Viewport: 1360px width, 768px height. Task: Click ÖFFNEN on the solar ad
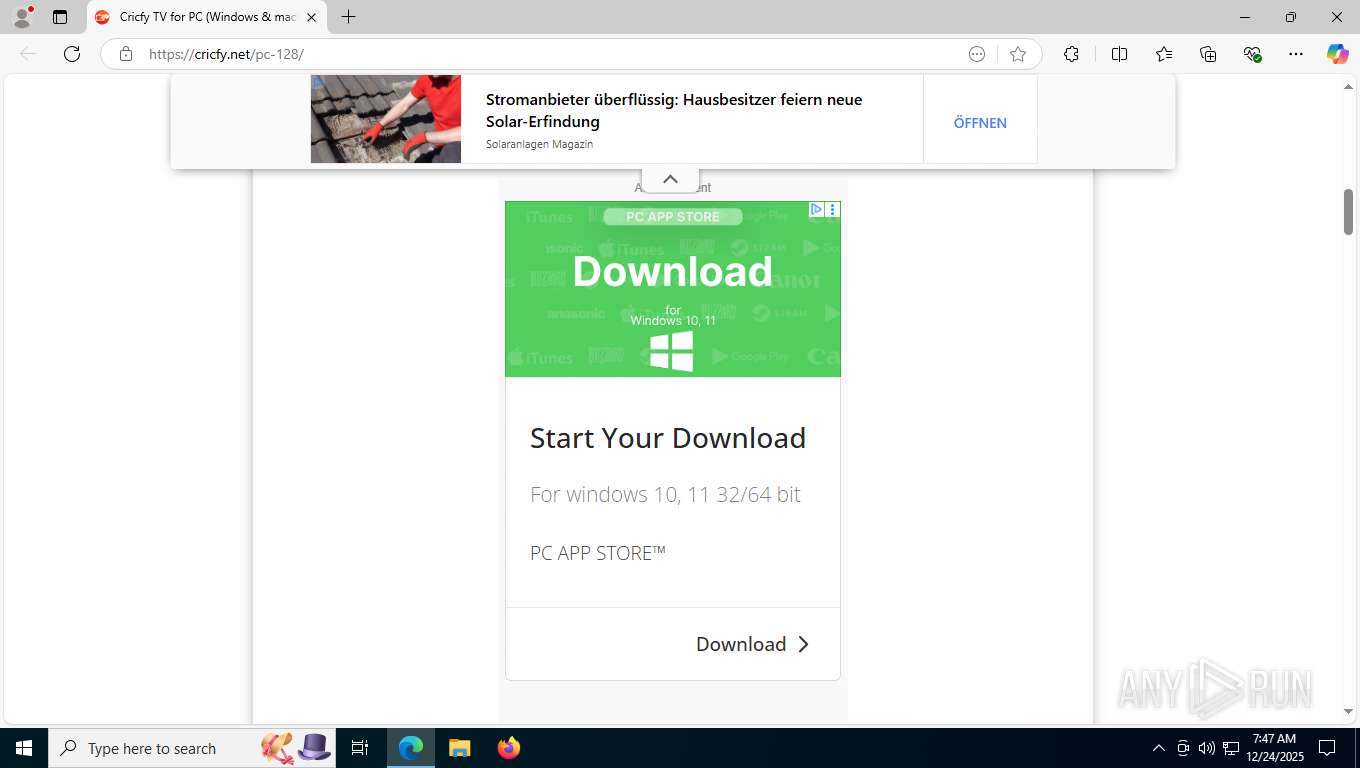click(x=980, y=123)
